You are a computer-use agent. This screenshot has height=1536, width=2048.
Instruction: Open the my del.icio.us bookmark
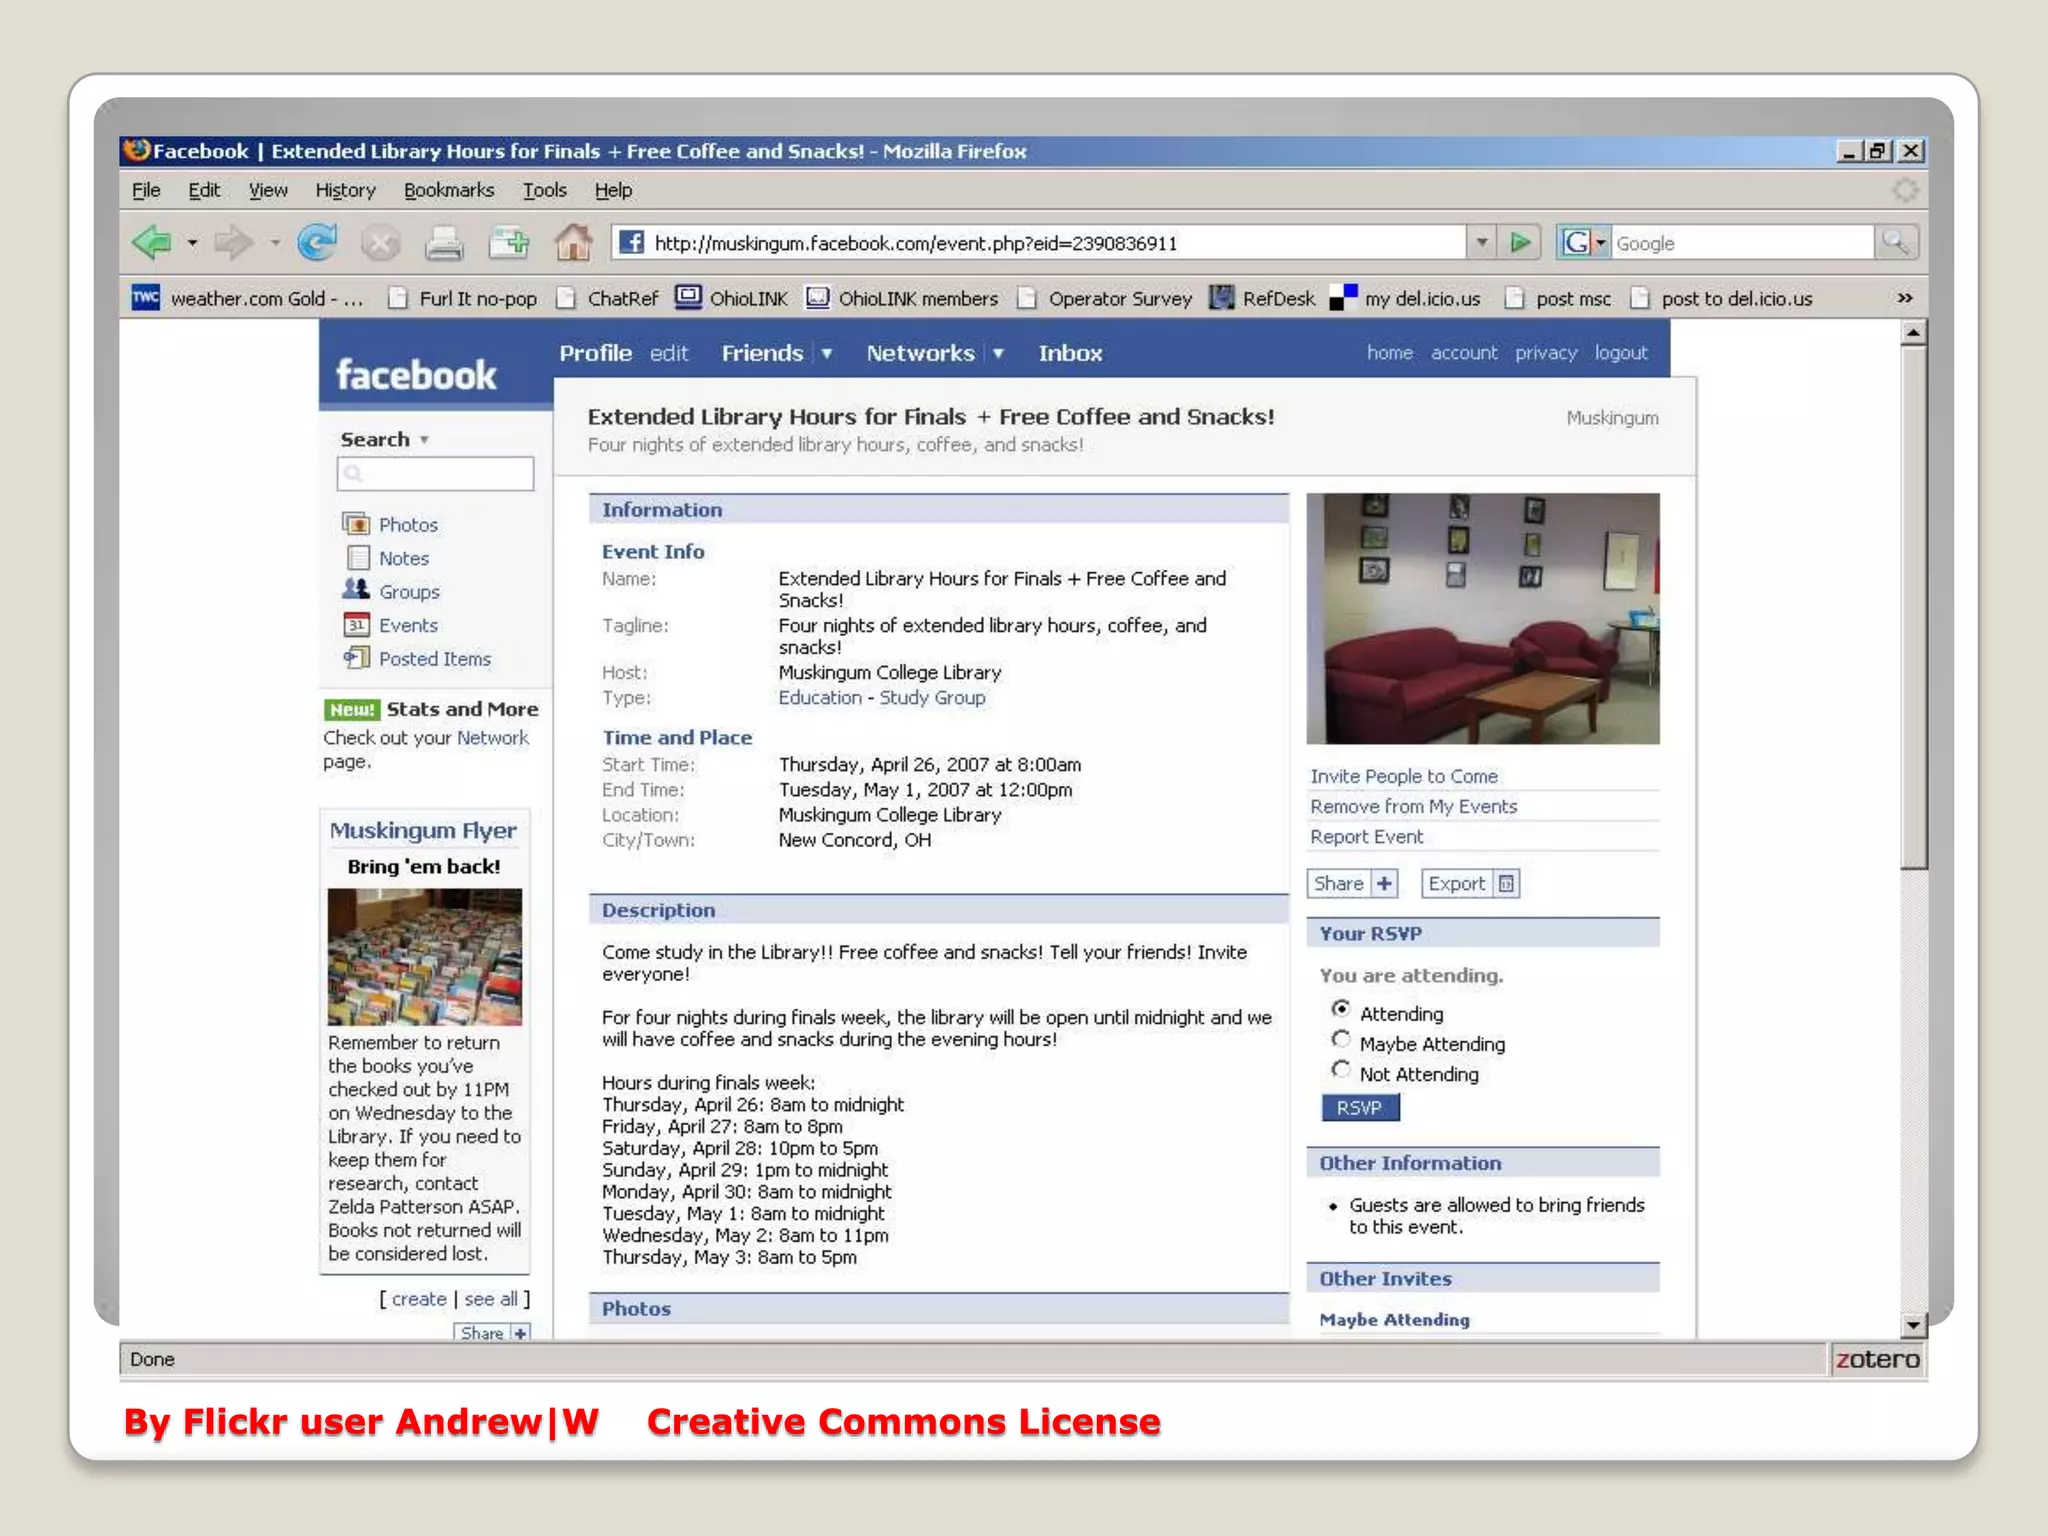(1405, 298)
